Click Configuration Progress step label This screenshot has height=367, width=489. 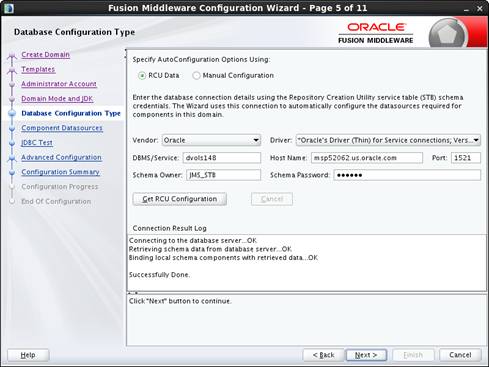click(x=60, y=187)
